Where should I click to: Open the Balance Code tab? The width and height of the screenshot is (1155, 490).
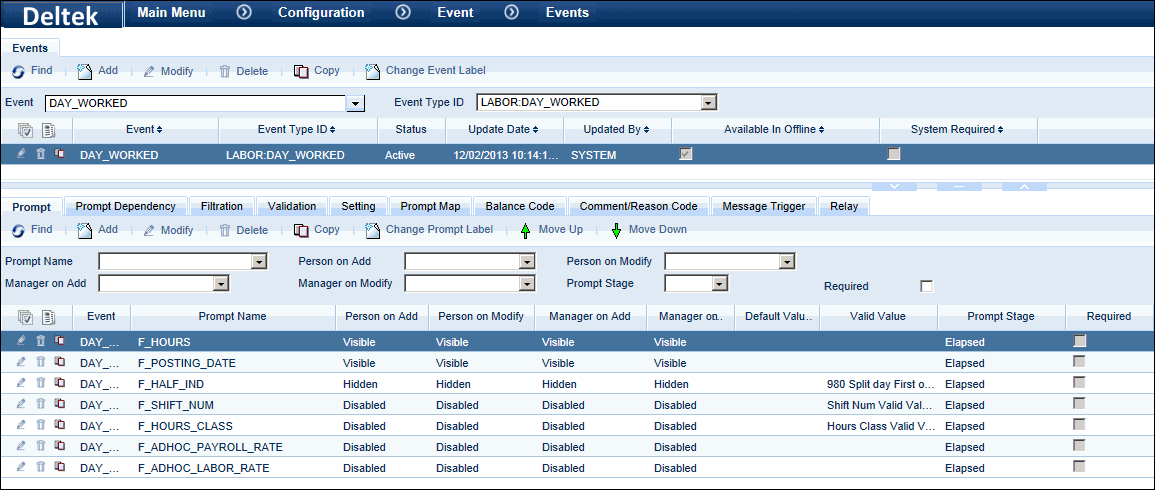(x=519, y=206)
